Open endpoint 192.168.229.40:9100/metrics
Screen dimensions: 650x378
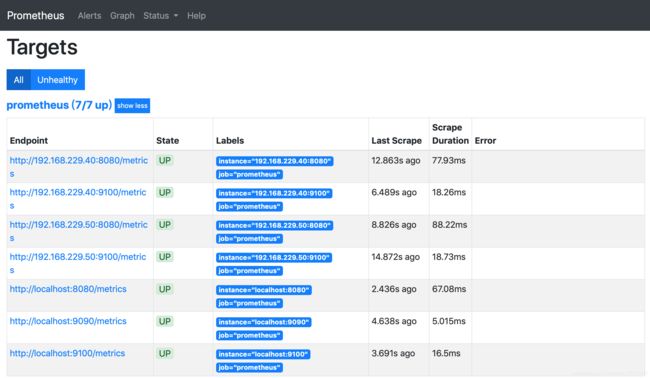pyautogui.click(x=78, y=199)
